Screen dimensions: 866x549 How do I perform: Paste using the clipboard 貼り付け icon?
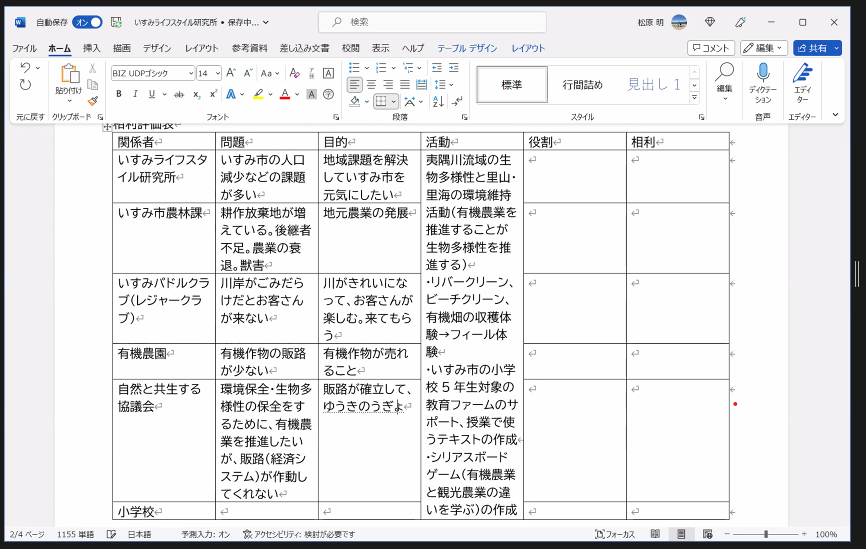pyautogui.click(x=68, y=74)
